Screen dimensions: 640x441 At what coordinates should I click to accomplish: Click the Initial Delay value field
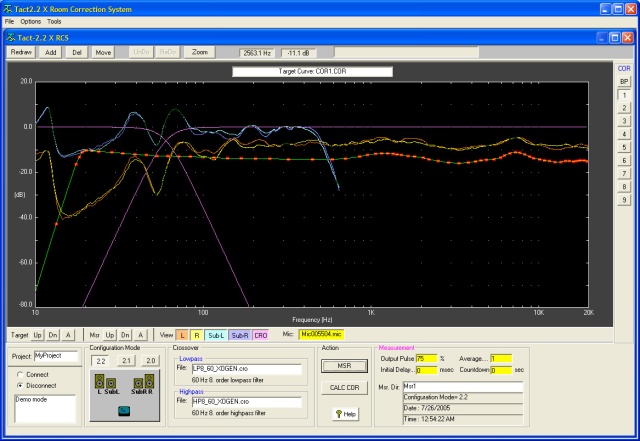pos(426,370)
